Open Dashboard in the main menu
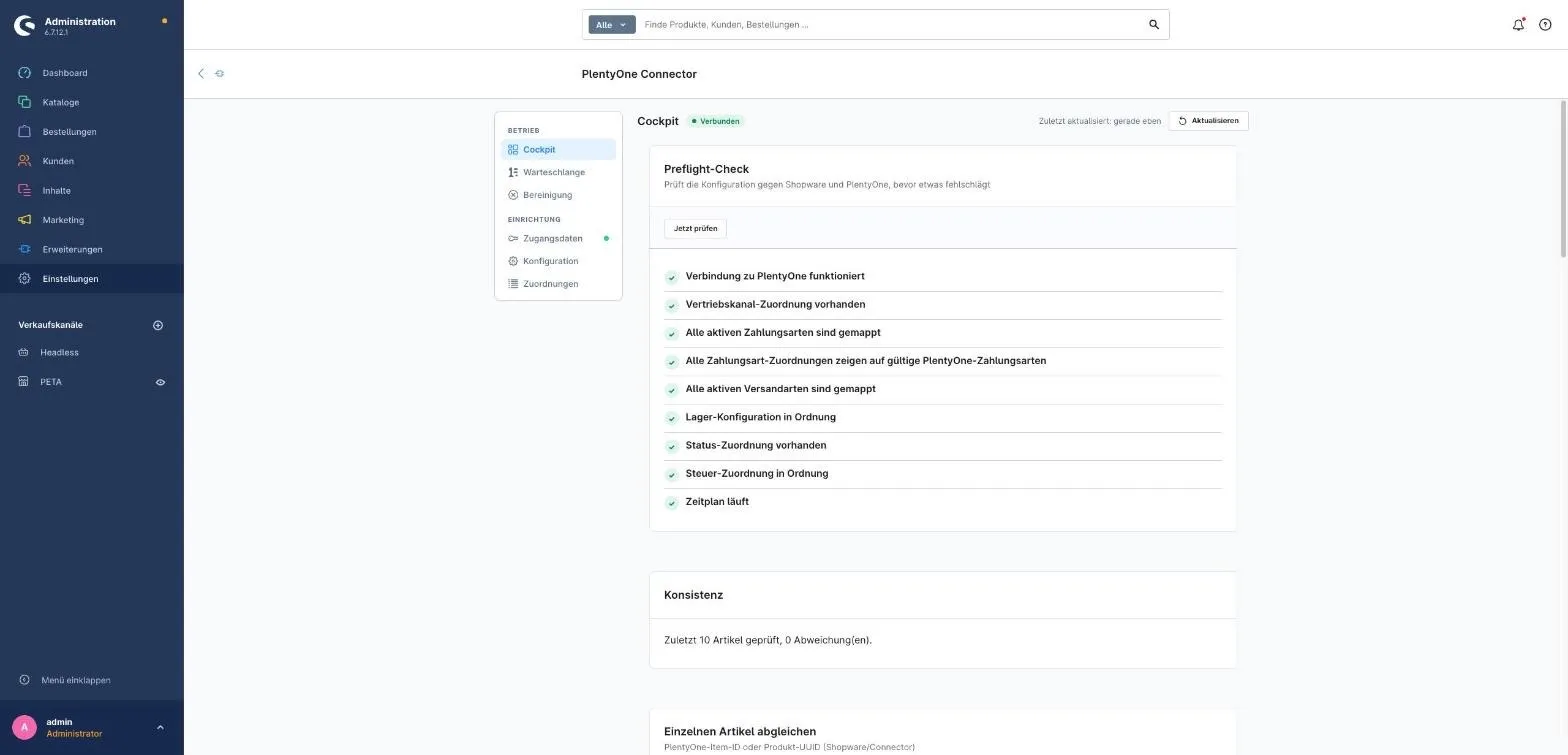This screenshot has height=755, width=1568. point(92,73)
